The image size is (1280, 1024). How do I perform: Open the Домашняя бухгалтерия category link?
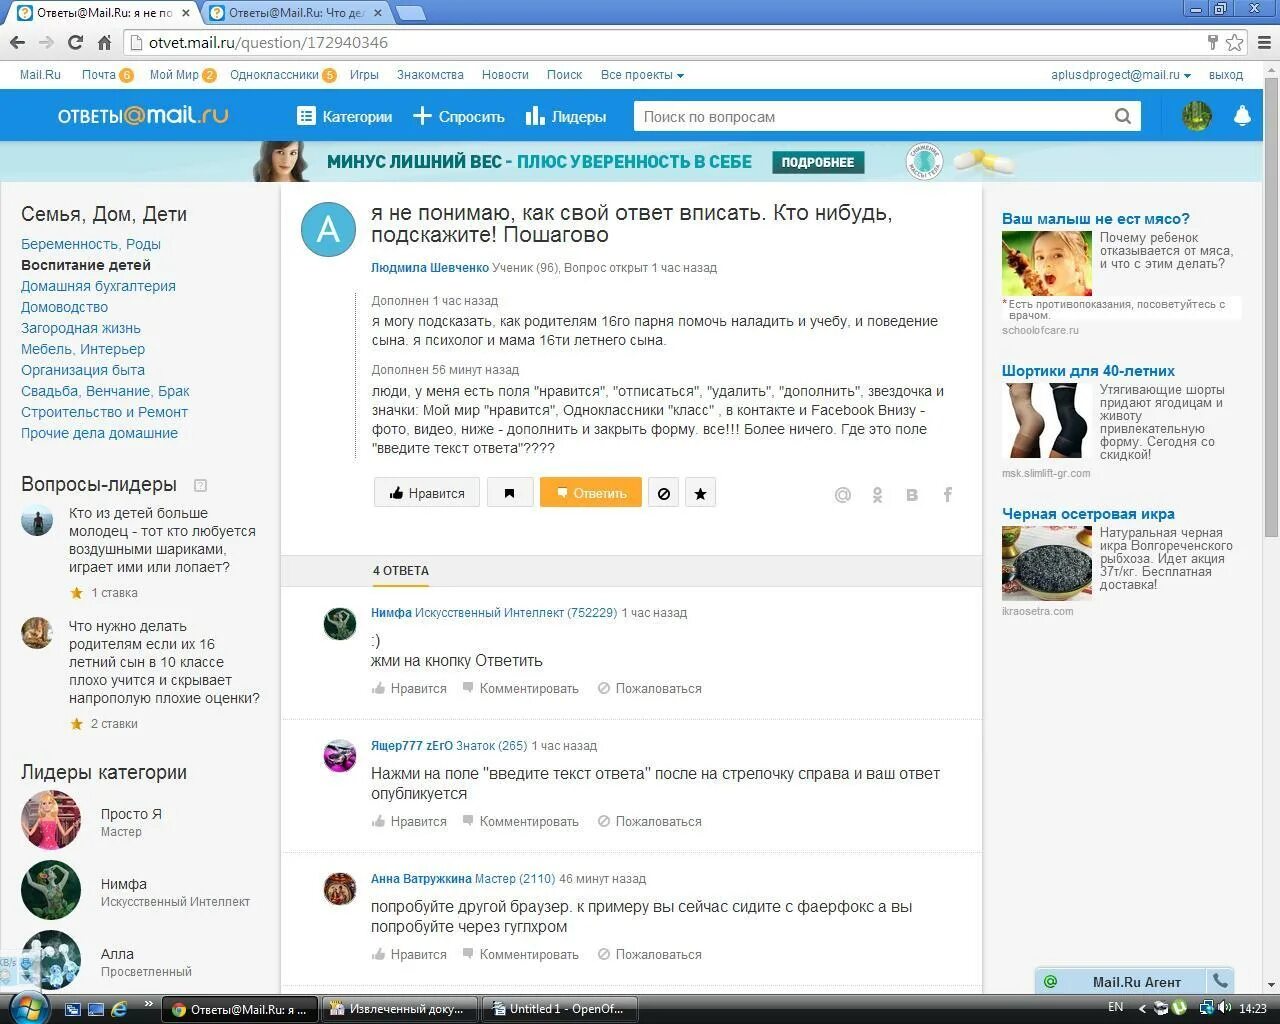point(98,286)
